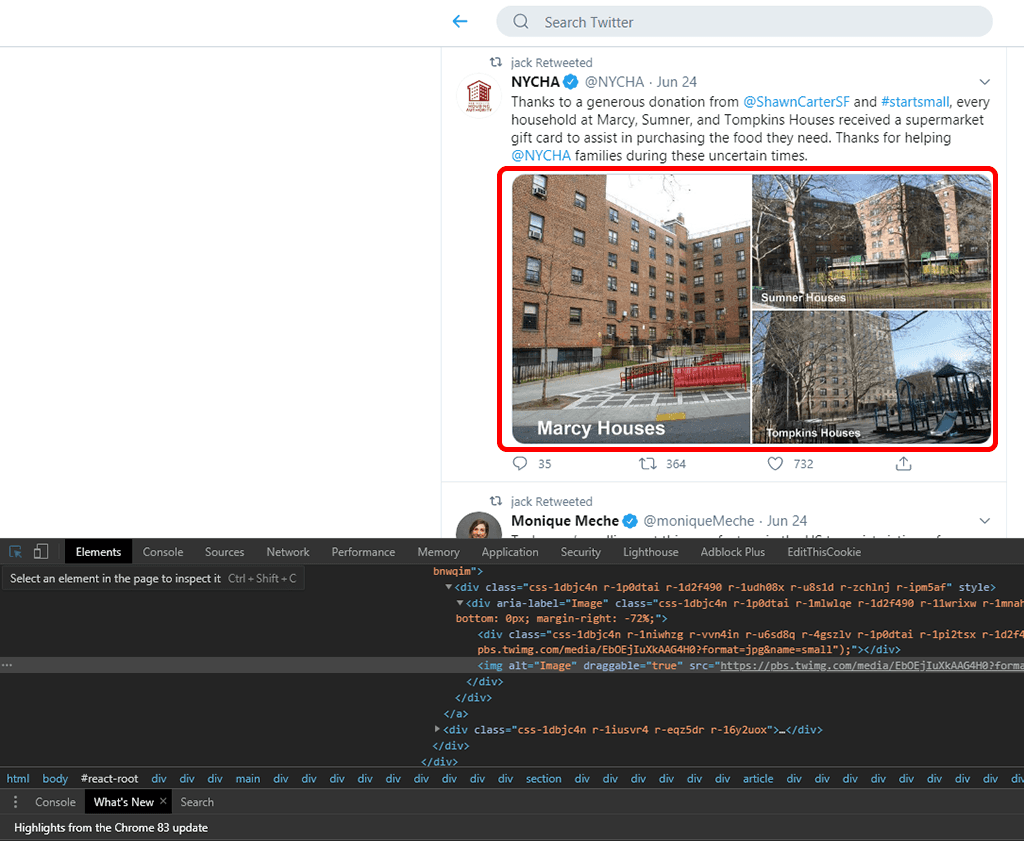Select body in DOM breadcrumb

tap(55, 778)
